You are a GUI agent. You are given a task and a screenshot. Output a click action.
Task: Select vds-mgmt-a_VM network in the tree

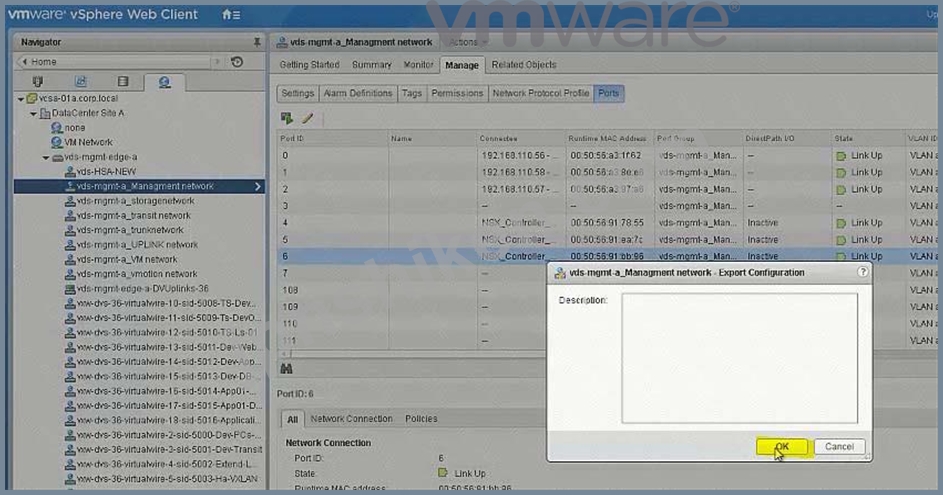coord(127,259)
